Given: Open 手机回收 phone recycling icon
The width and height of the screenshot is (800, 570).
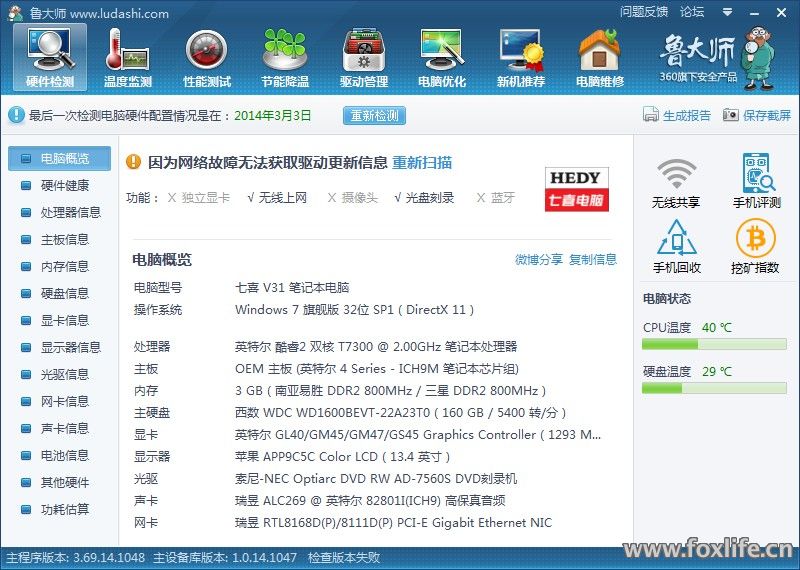Looking at the screenshot, I should (676, 248).
